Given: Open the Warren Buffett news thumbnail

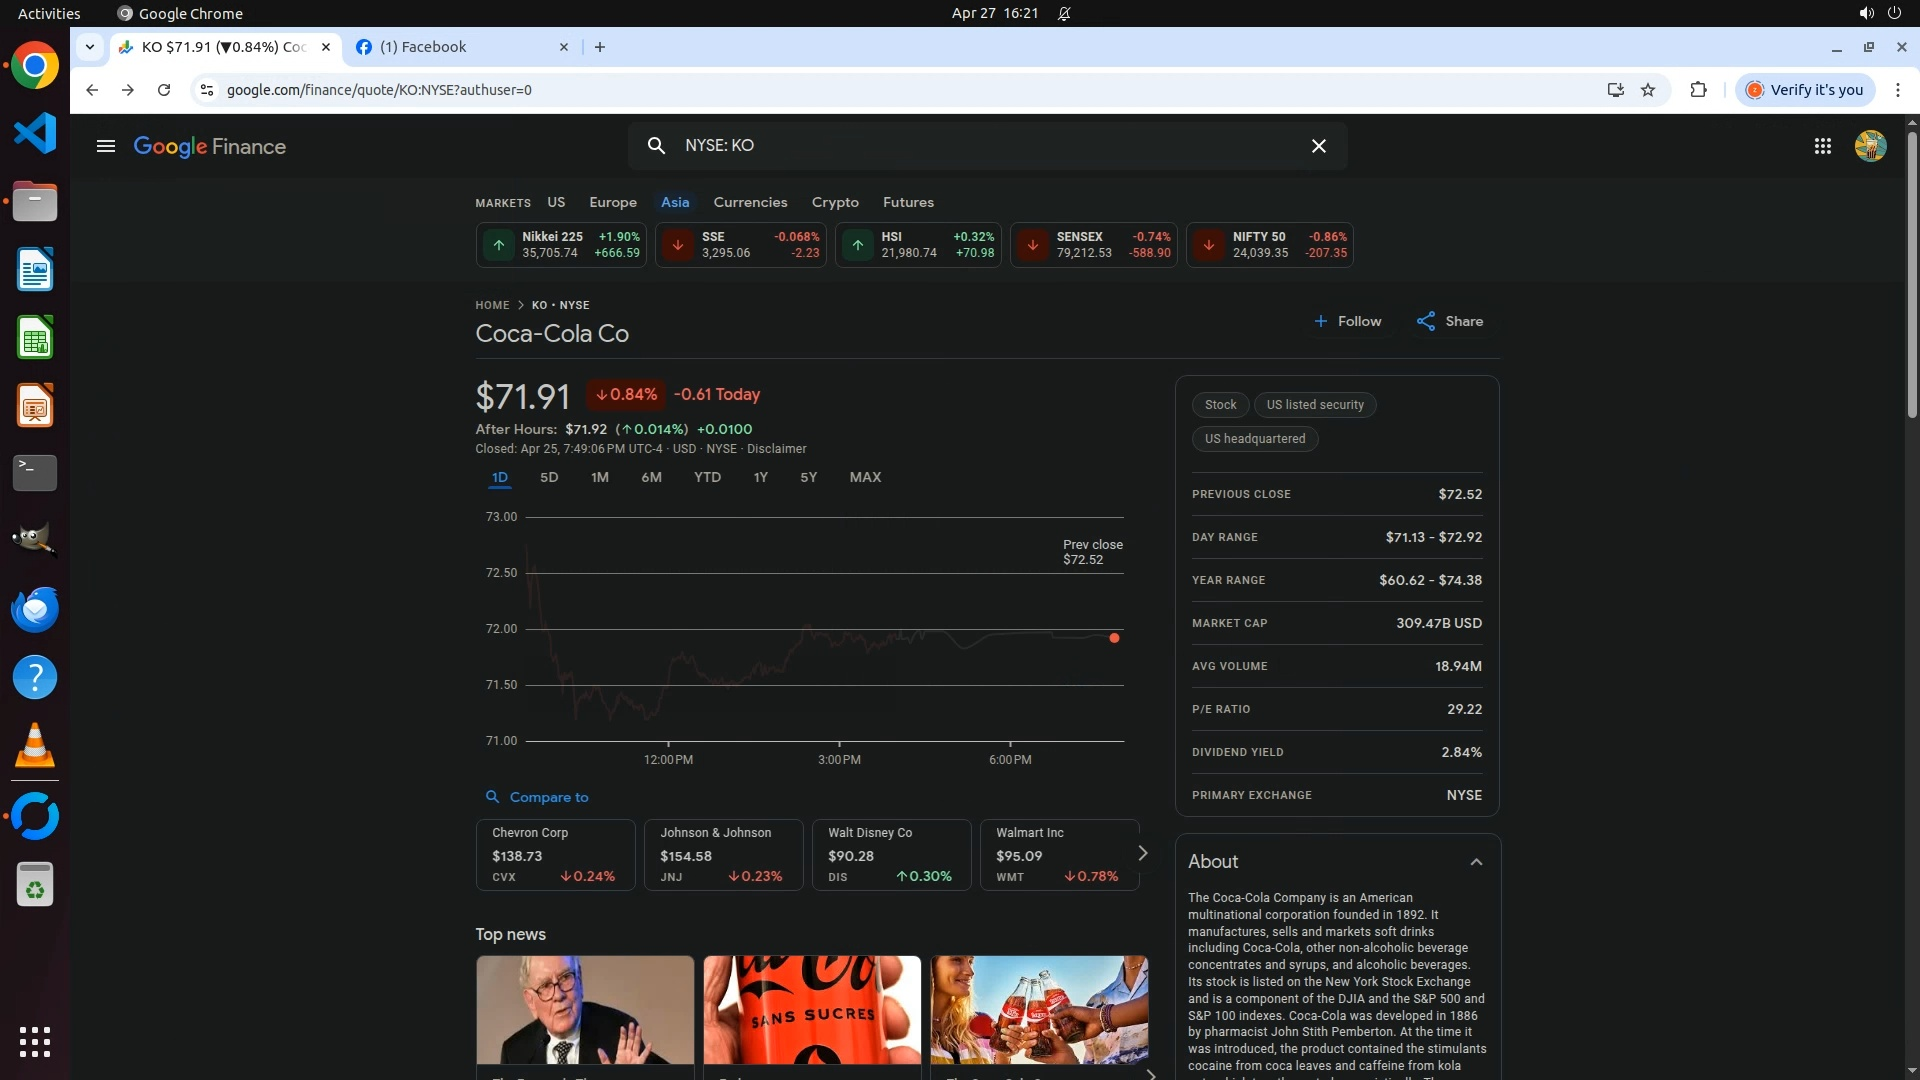Looking at the screenshot, I should click(585, 1010).
